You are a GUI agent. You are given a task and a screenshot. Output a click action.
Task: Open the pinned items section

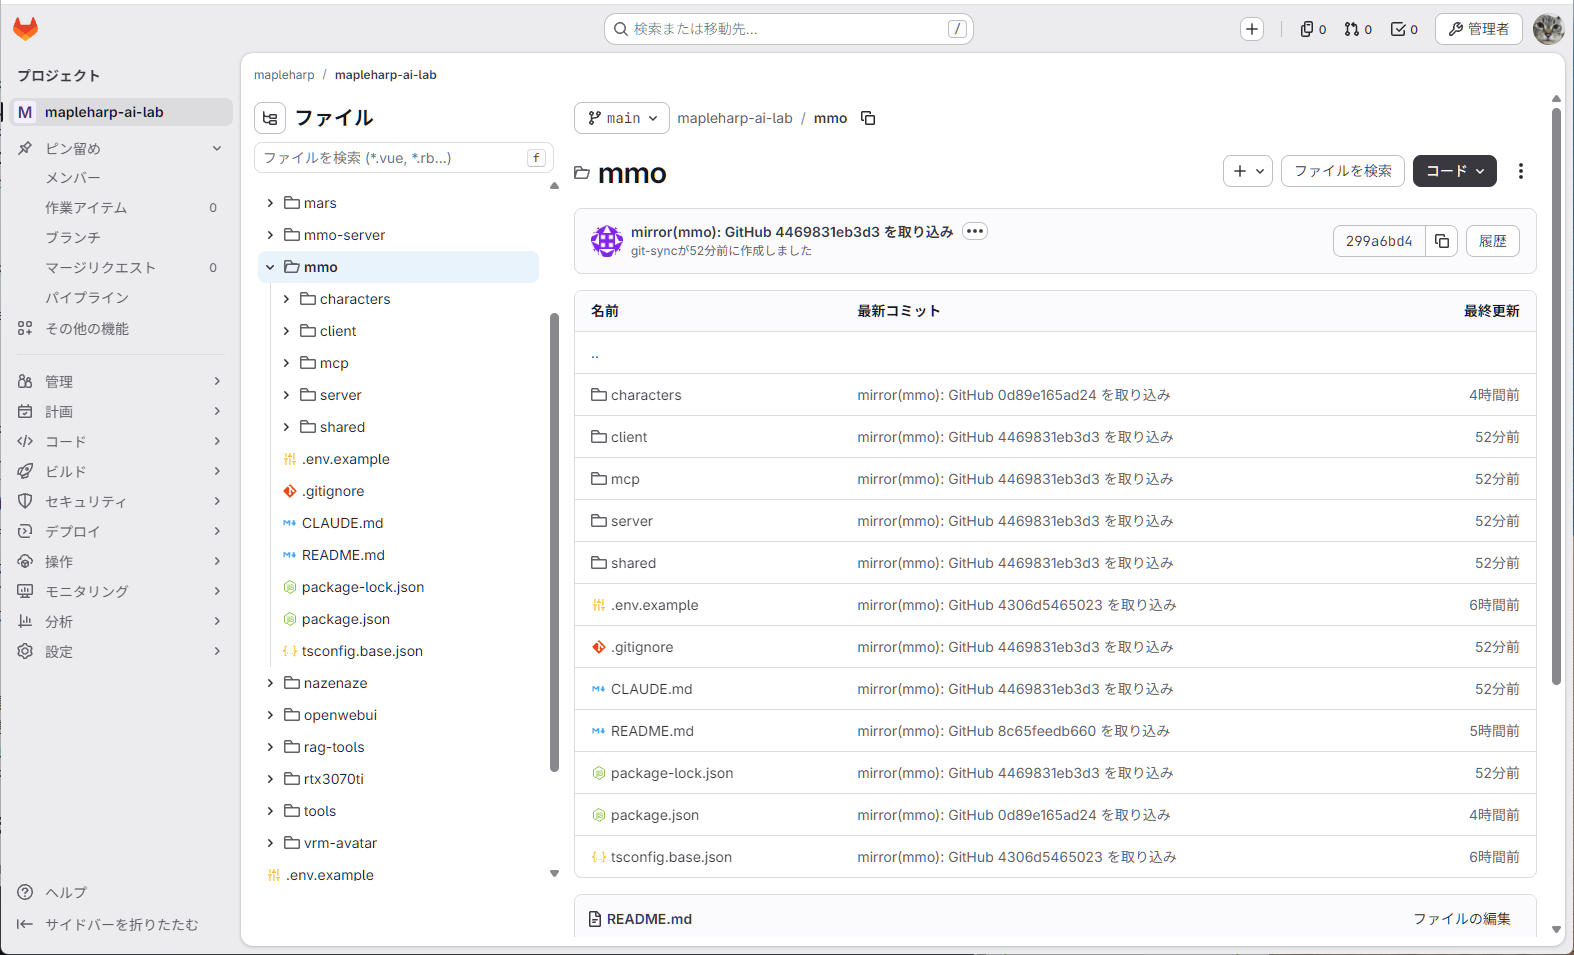click(120, 148)
